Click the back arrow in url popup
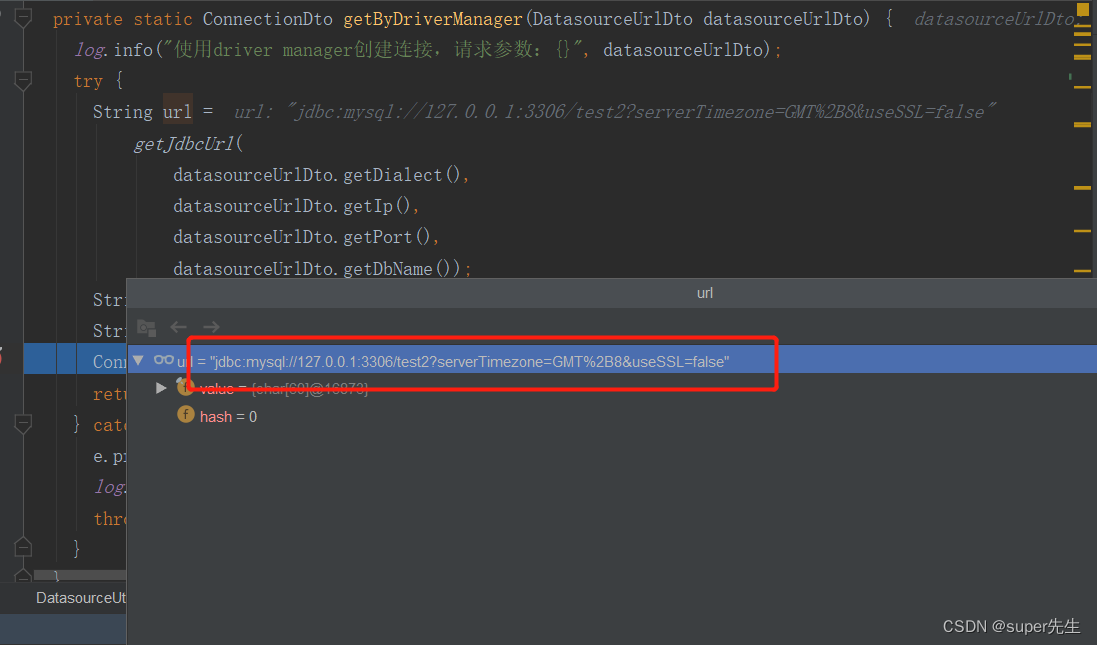Screen dimensions: 1097x645 coord(179,327)
